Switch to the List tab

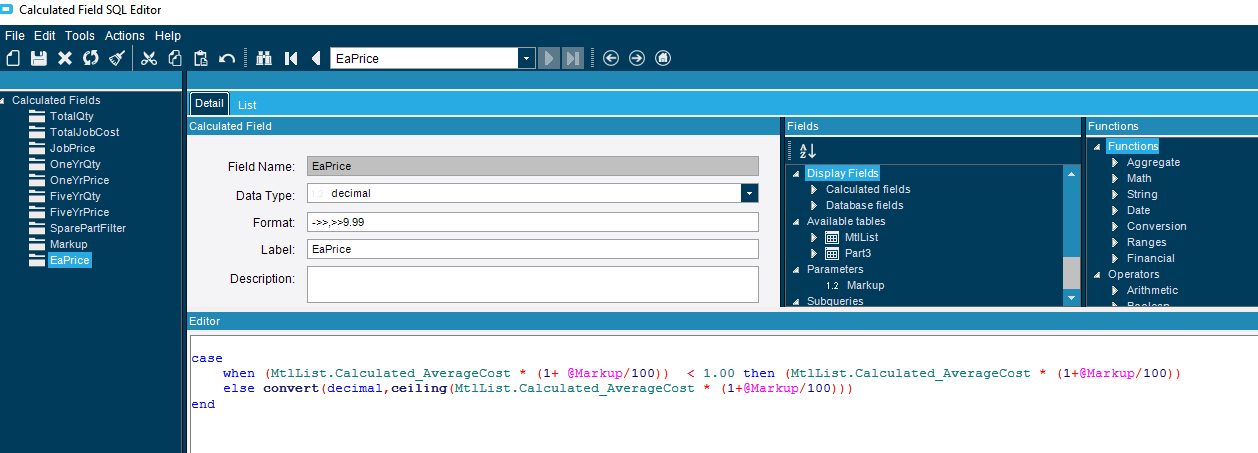[247, 104]
